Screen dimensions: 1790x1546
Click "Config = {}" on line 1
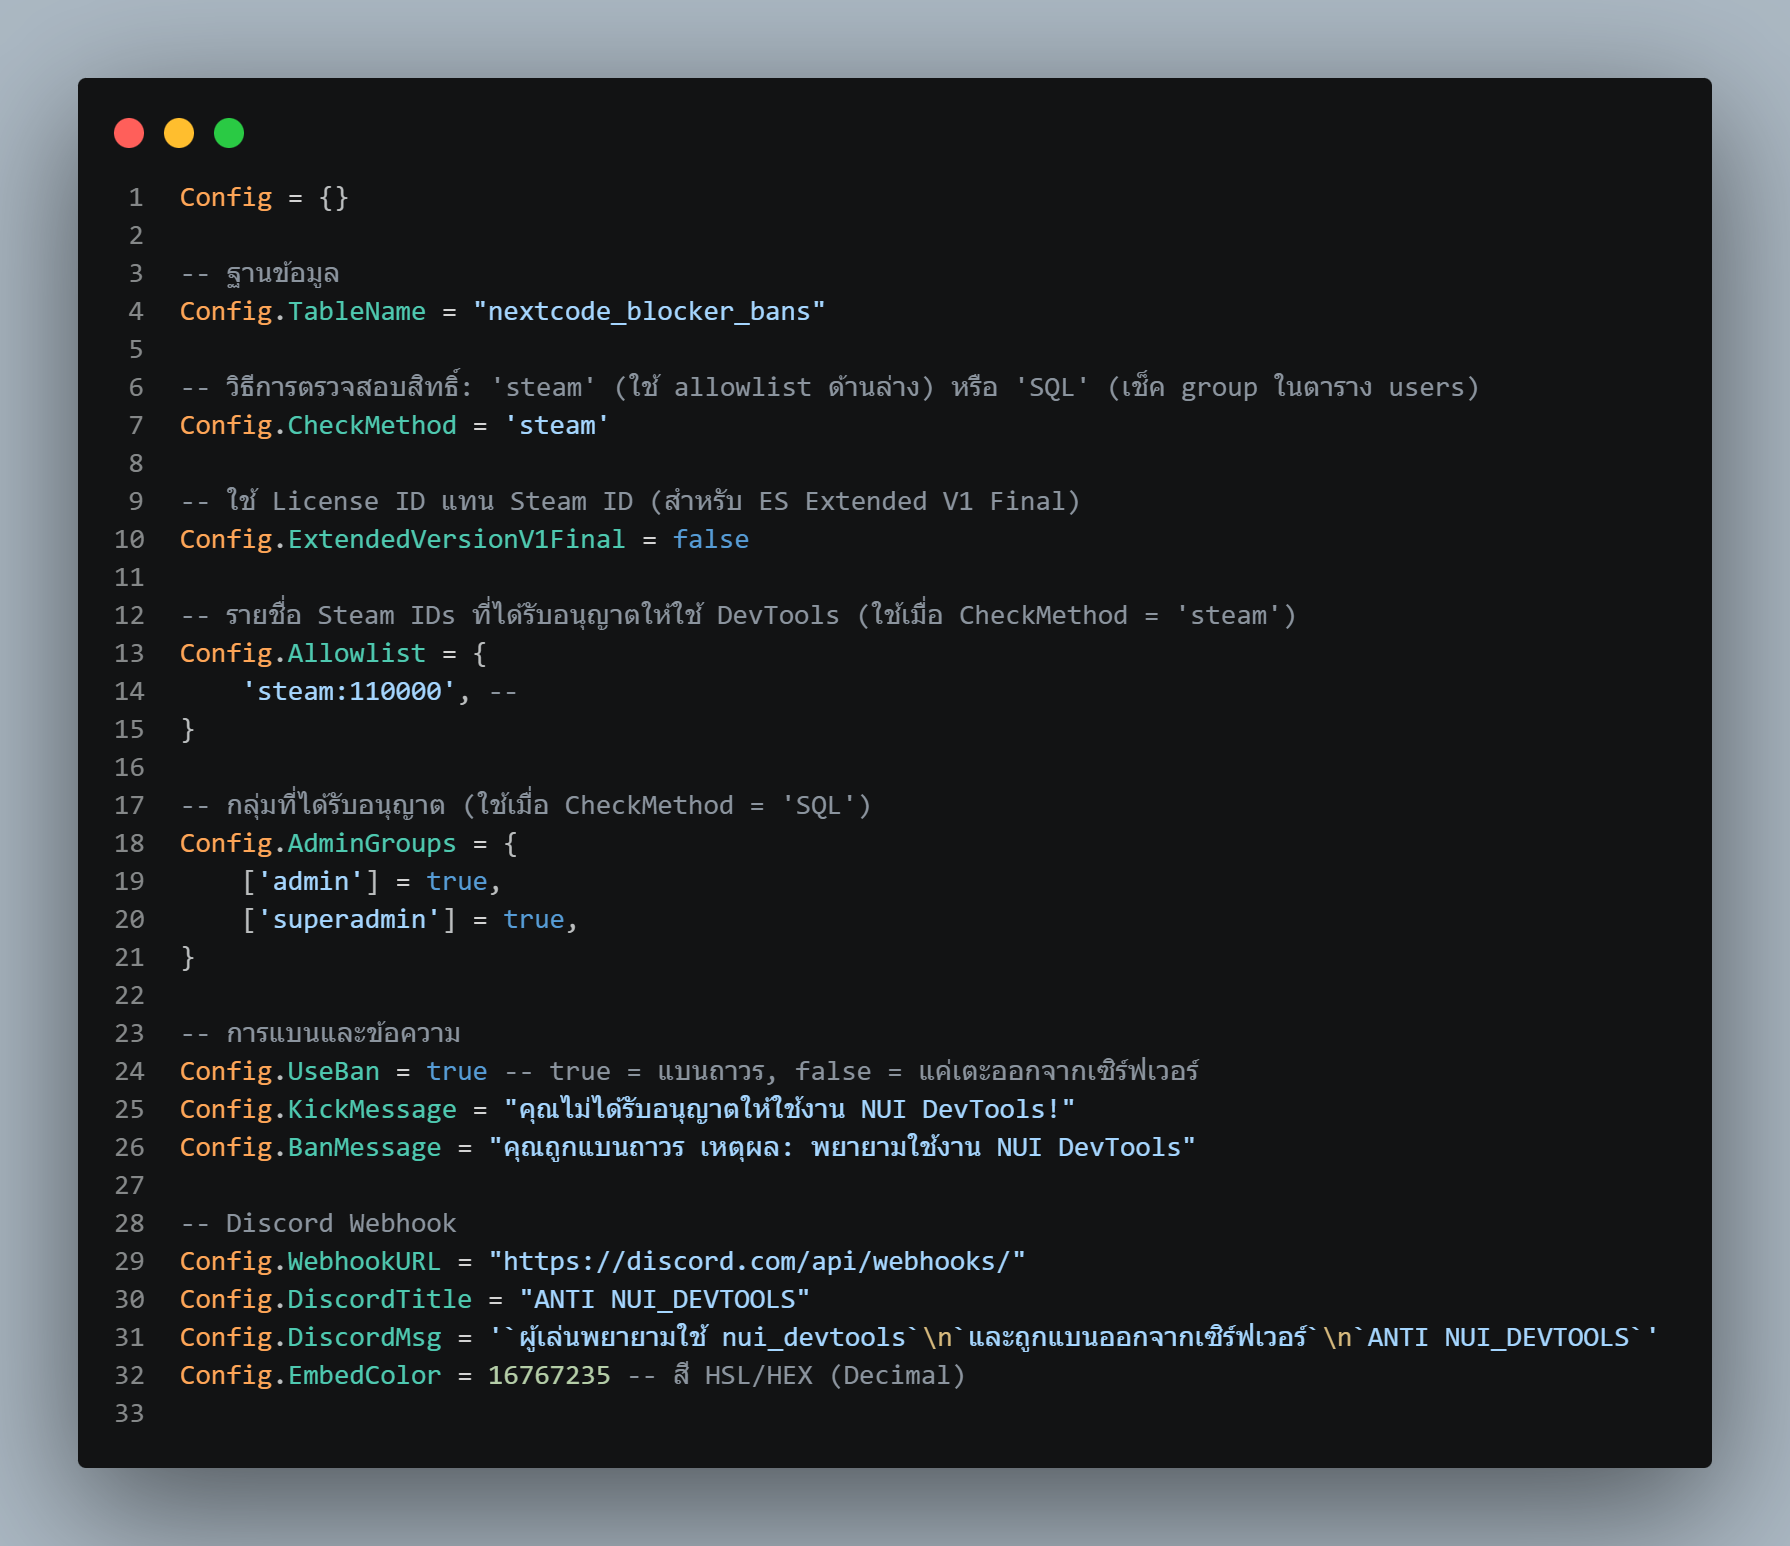pos(264,197)
